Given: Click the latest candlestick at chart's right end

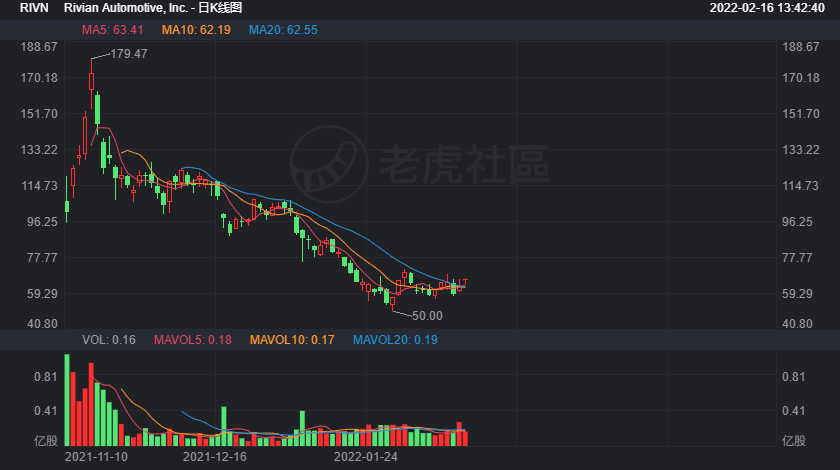Looking at the screenshot, I should [466, 281].
